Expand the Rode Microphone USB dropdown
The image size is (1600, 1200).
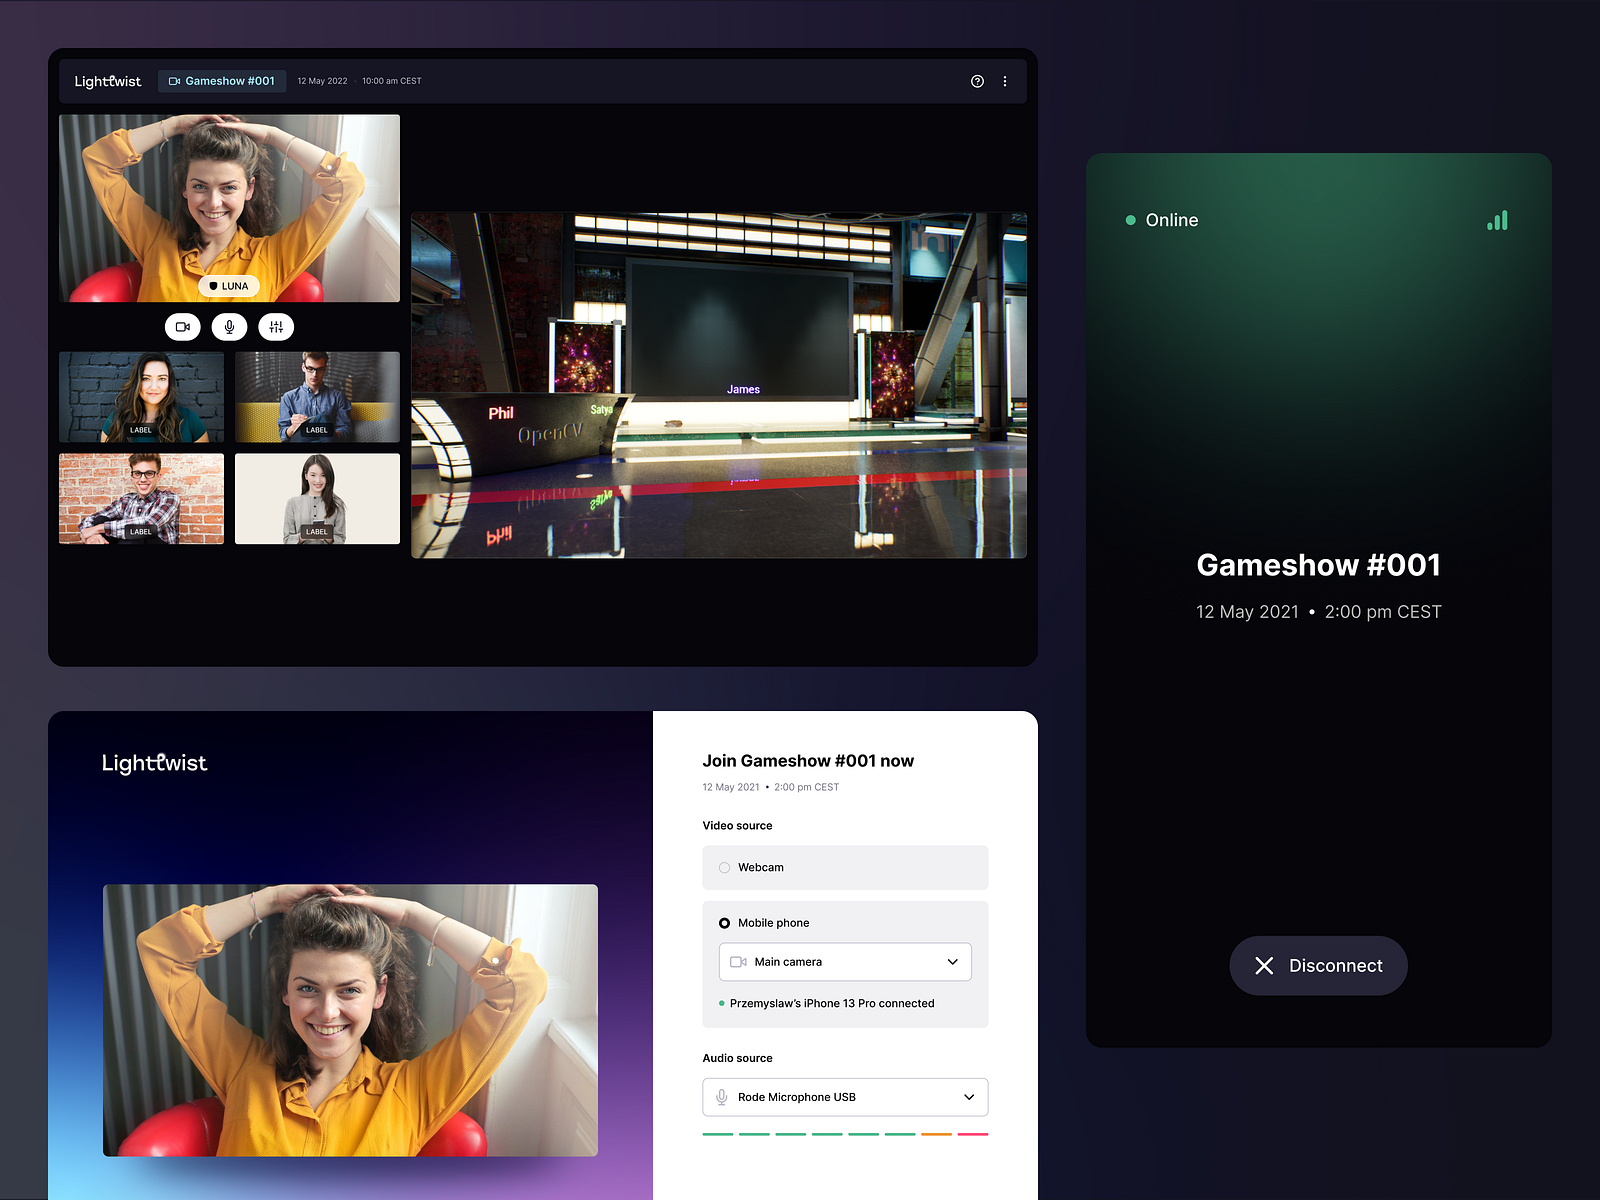(x=968, y=1096)
